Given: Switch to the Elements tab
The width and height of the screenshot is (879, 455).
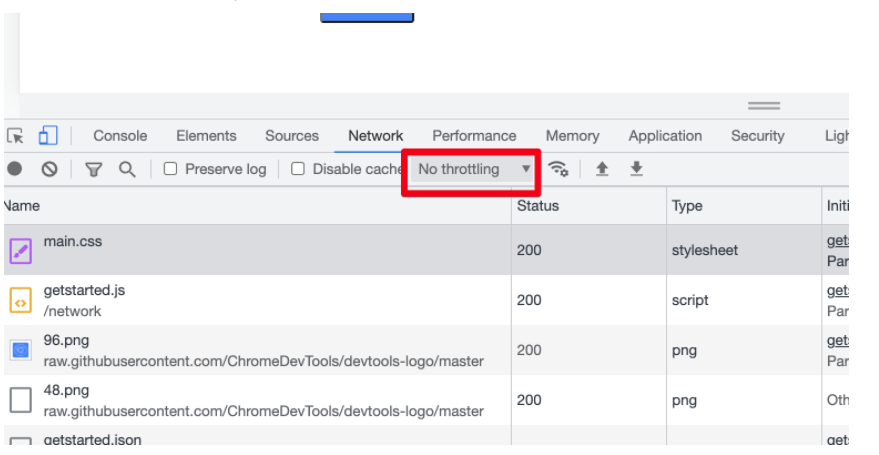Looking at the screenshot, I should click(206, 136).
